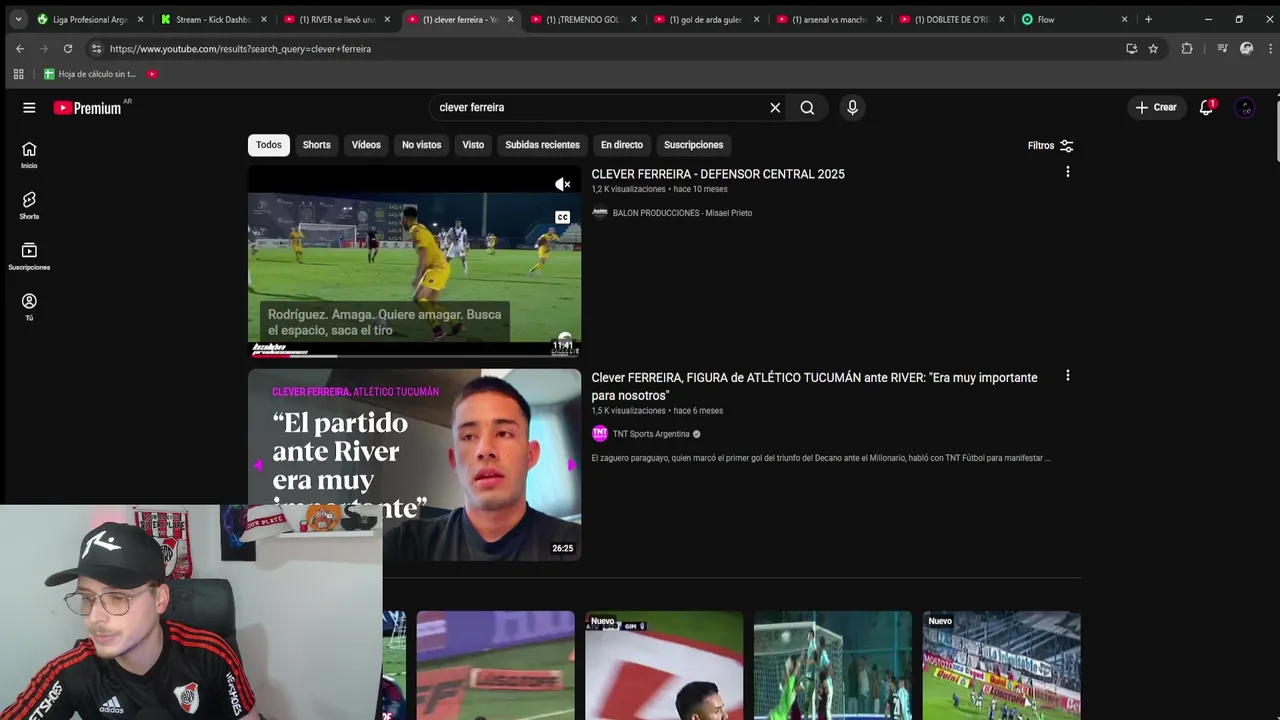Switch to the DOBLETE DE O'REI tab
This screenshot has width=1280, height=720.
point(953,19)
